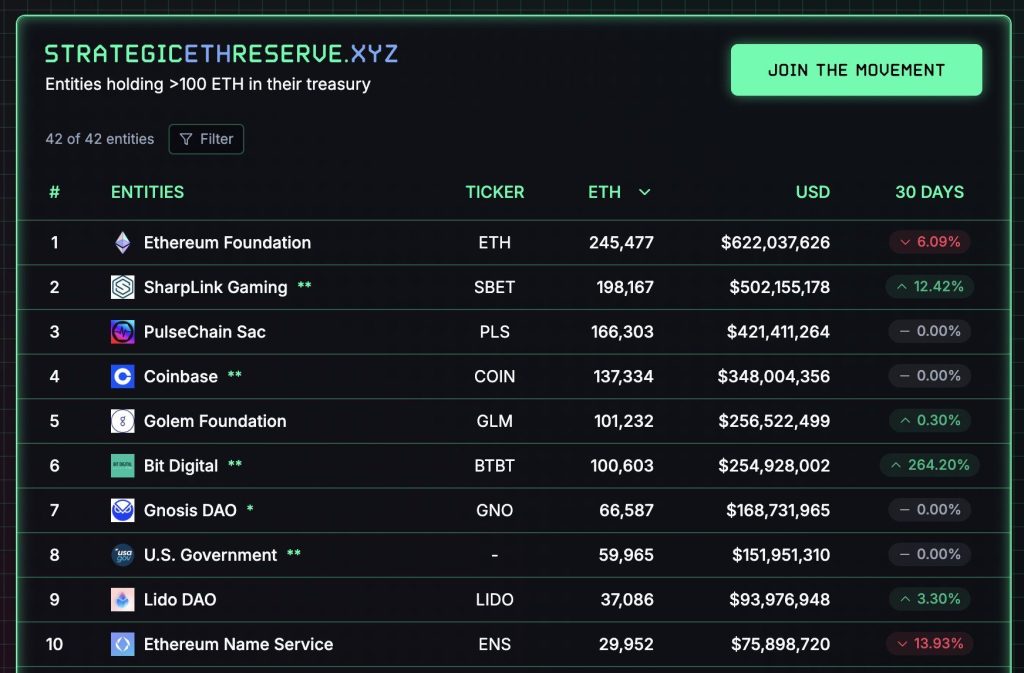1024x673 pixels.
Task: Click the PulseChain Sac circular logo
Action: 122,331
